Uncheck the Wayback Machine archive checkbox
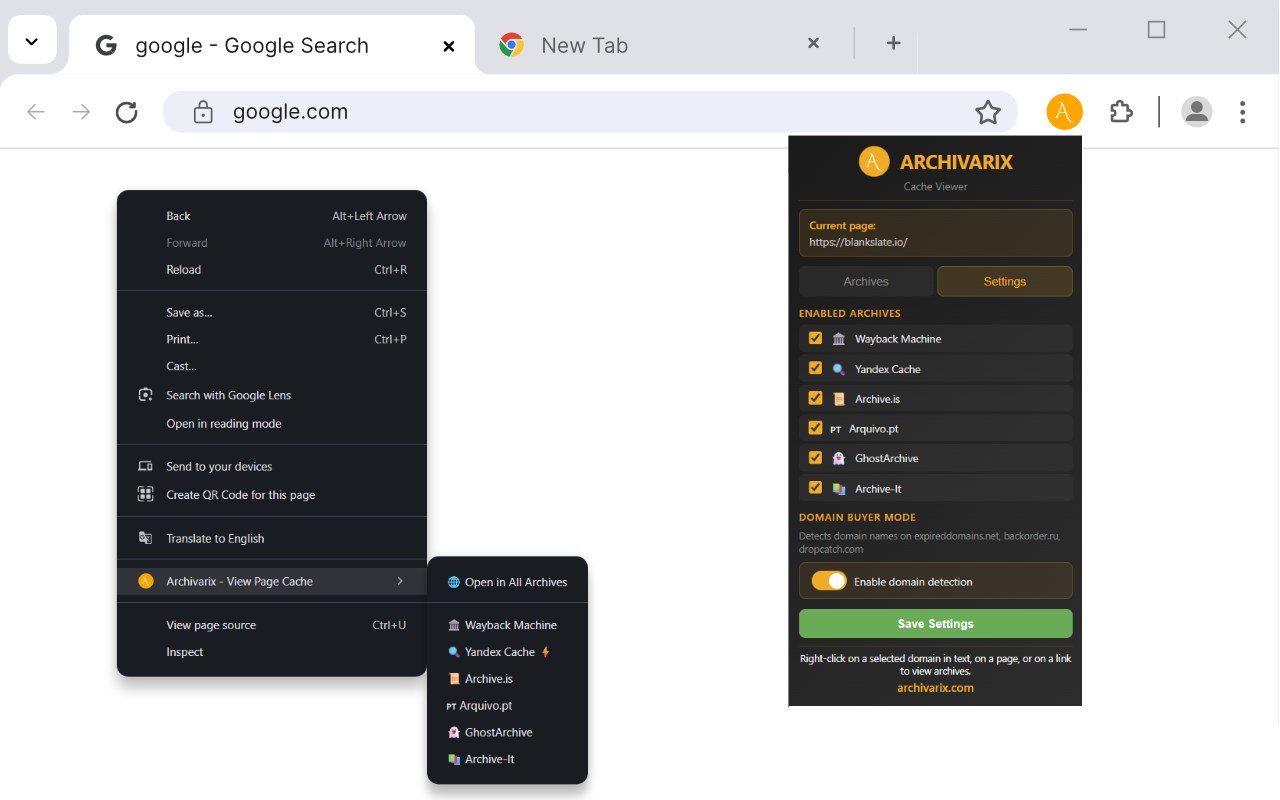1280x800 pixels. point(815,338)
